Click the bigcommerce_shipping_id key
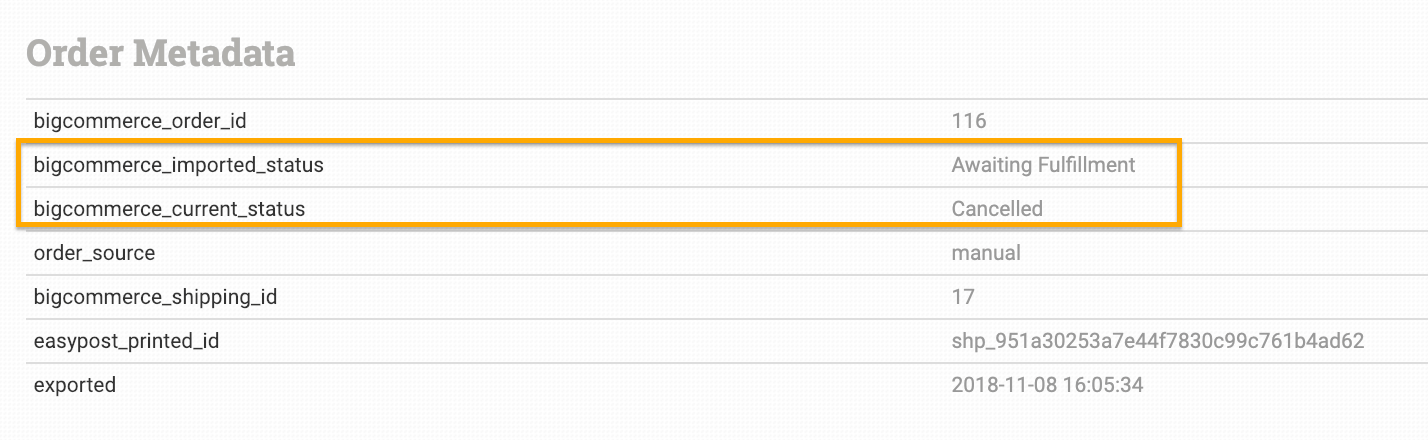The height and width of the screenshot is (440, 1428). [x=155, y=297]
